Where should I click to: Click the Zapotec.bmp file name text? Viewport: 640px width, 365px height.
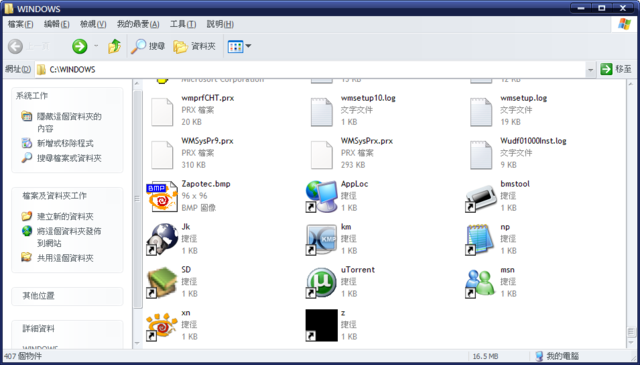point(206,184)
